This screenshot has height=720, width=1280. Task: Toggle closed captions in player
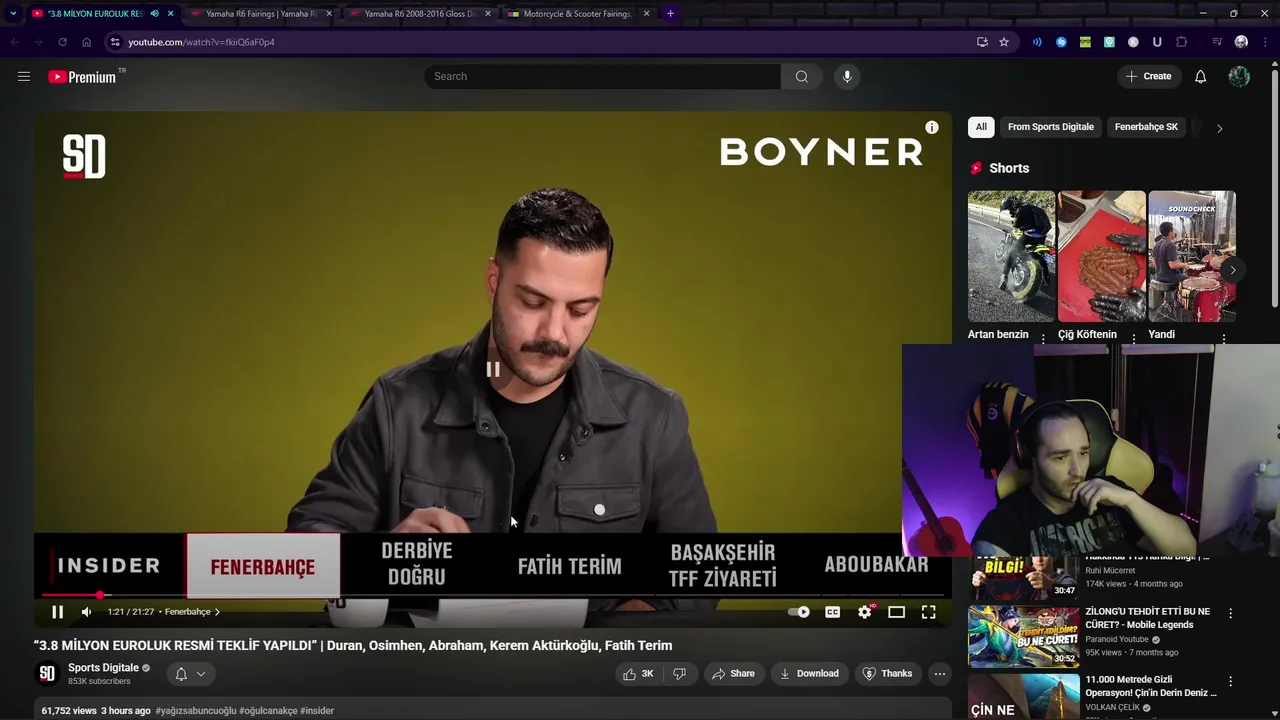pyautogui.click(x=832, y=612)
